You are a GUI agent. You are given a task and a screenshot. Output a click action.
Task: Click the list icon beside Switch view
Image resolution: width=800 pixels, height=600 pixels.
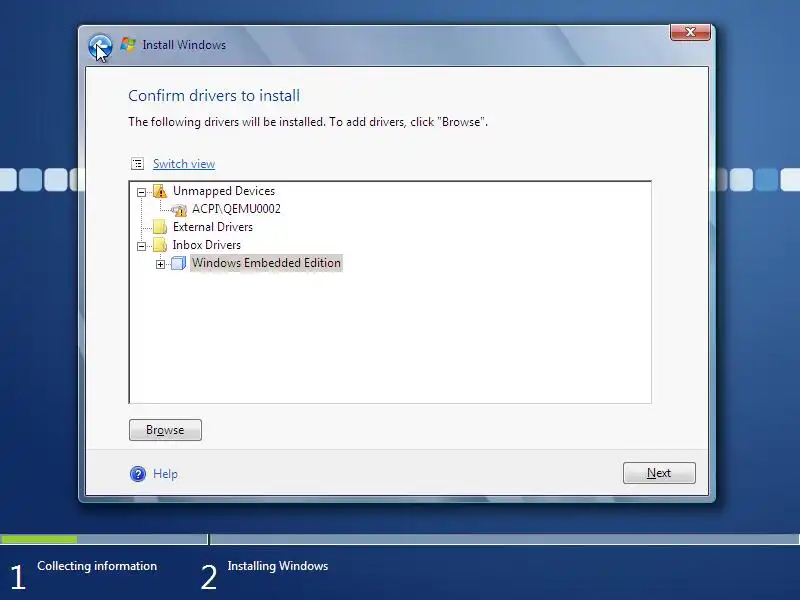coord(138,164)
